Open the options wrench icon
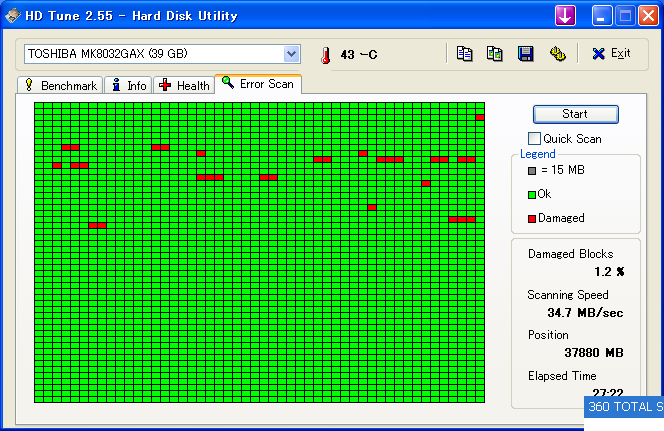664x431 pixels. (x=557, y=54)
